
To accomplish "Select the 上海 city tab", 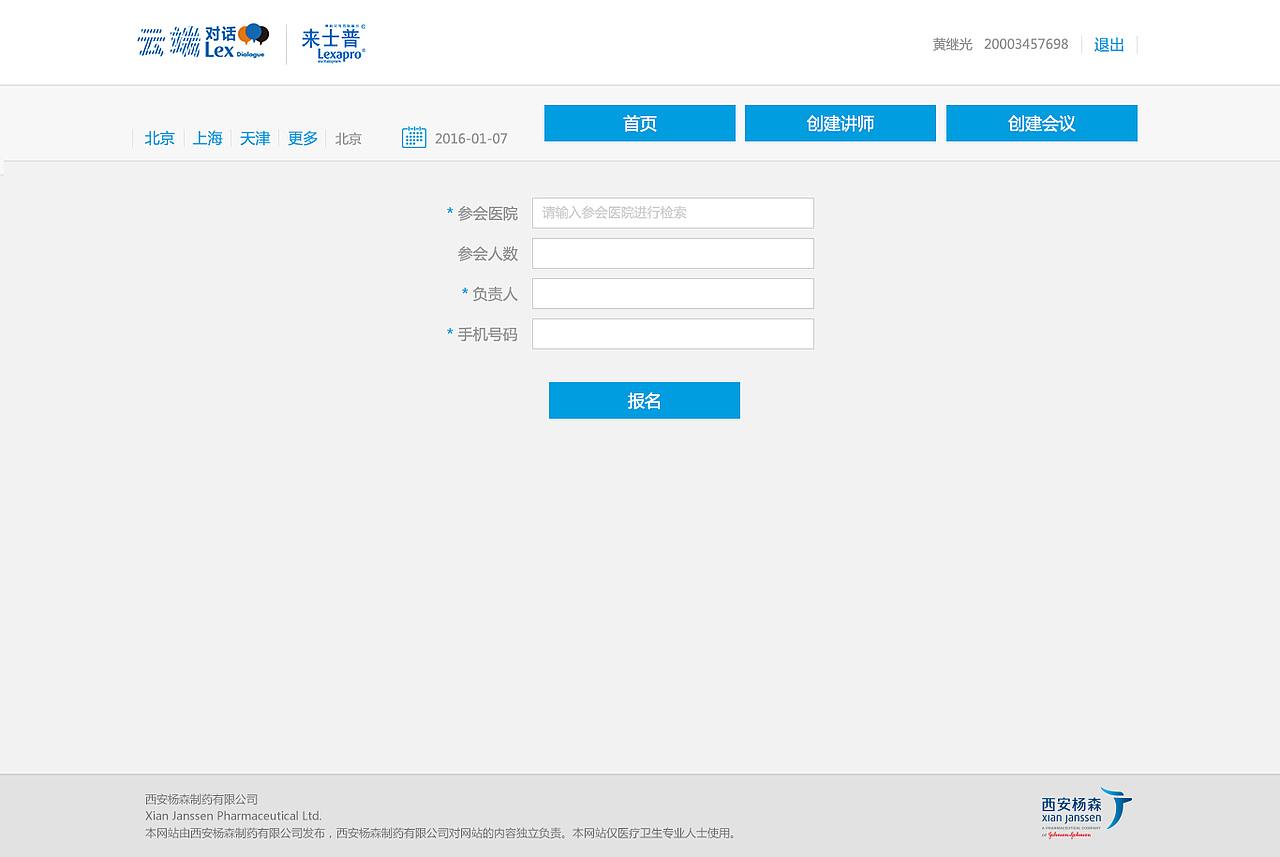I will [x=207, y=138].
